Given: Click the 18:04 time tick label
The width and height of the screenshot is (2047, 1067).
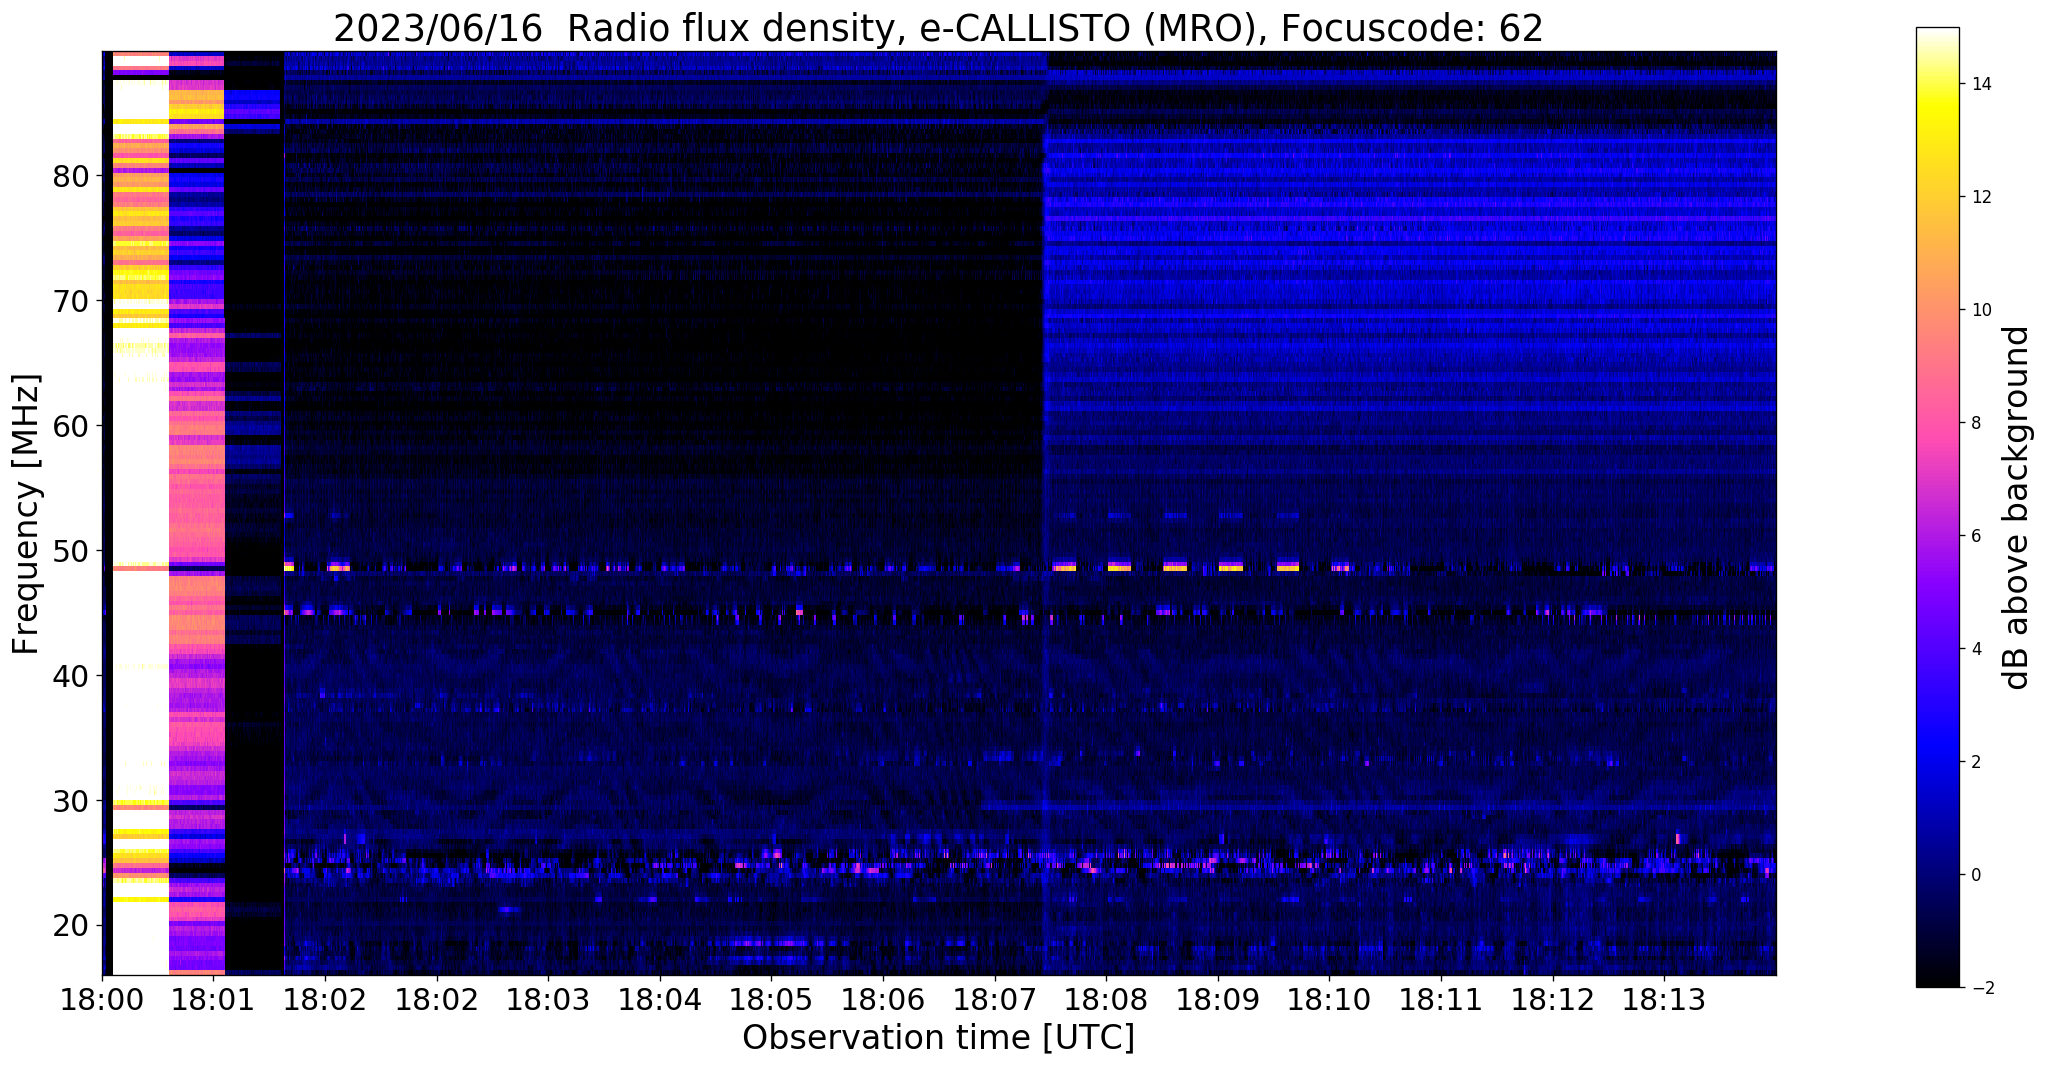Looking at the screenshot, I should coord(659,999).
